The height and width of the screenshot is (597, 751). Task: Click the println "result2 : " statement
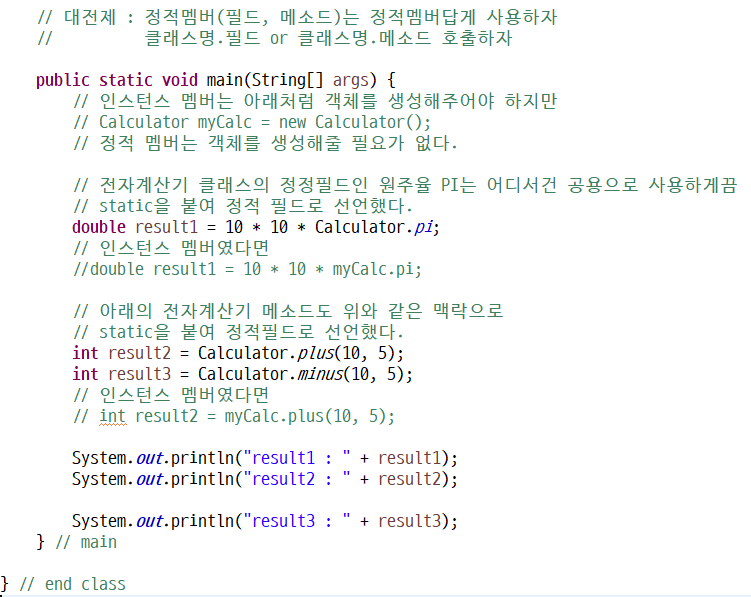point(265,479)
